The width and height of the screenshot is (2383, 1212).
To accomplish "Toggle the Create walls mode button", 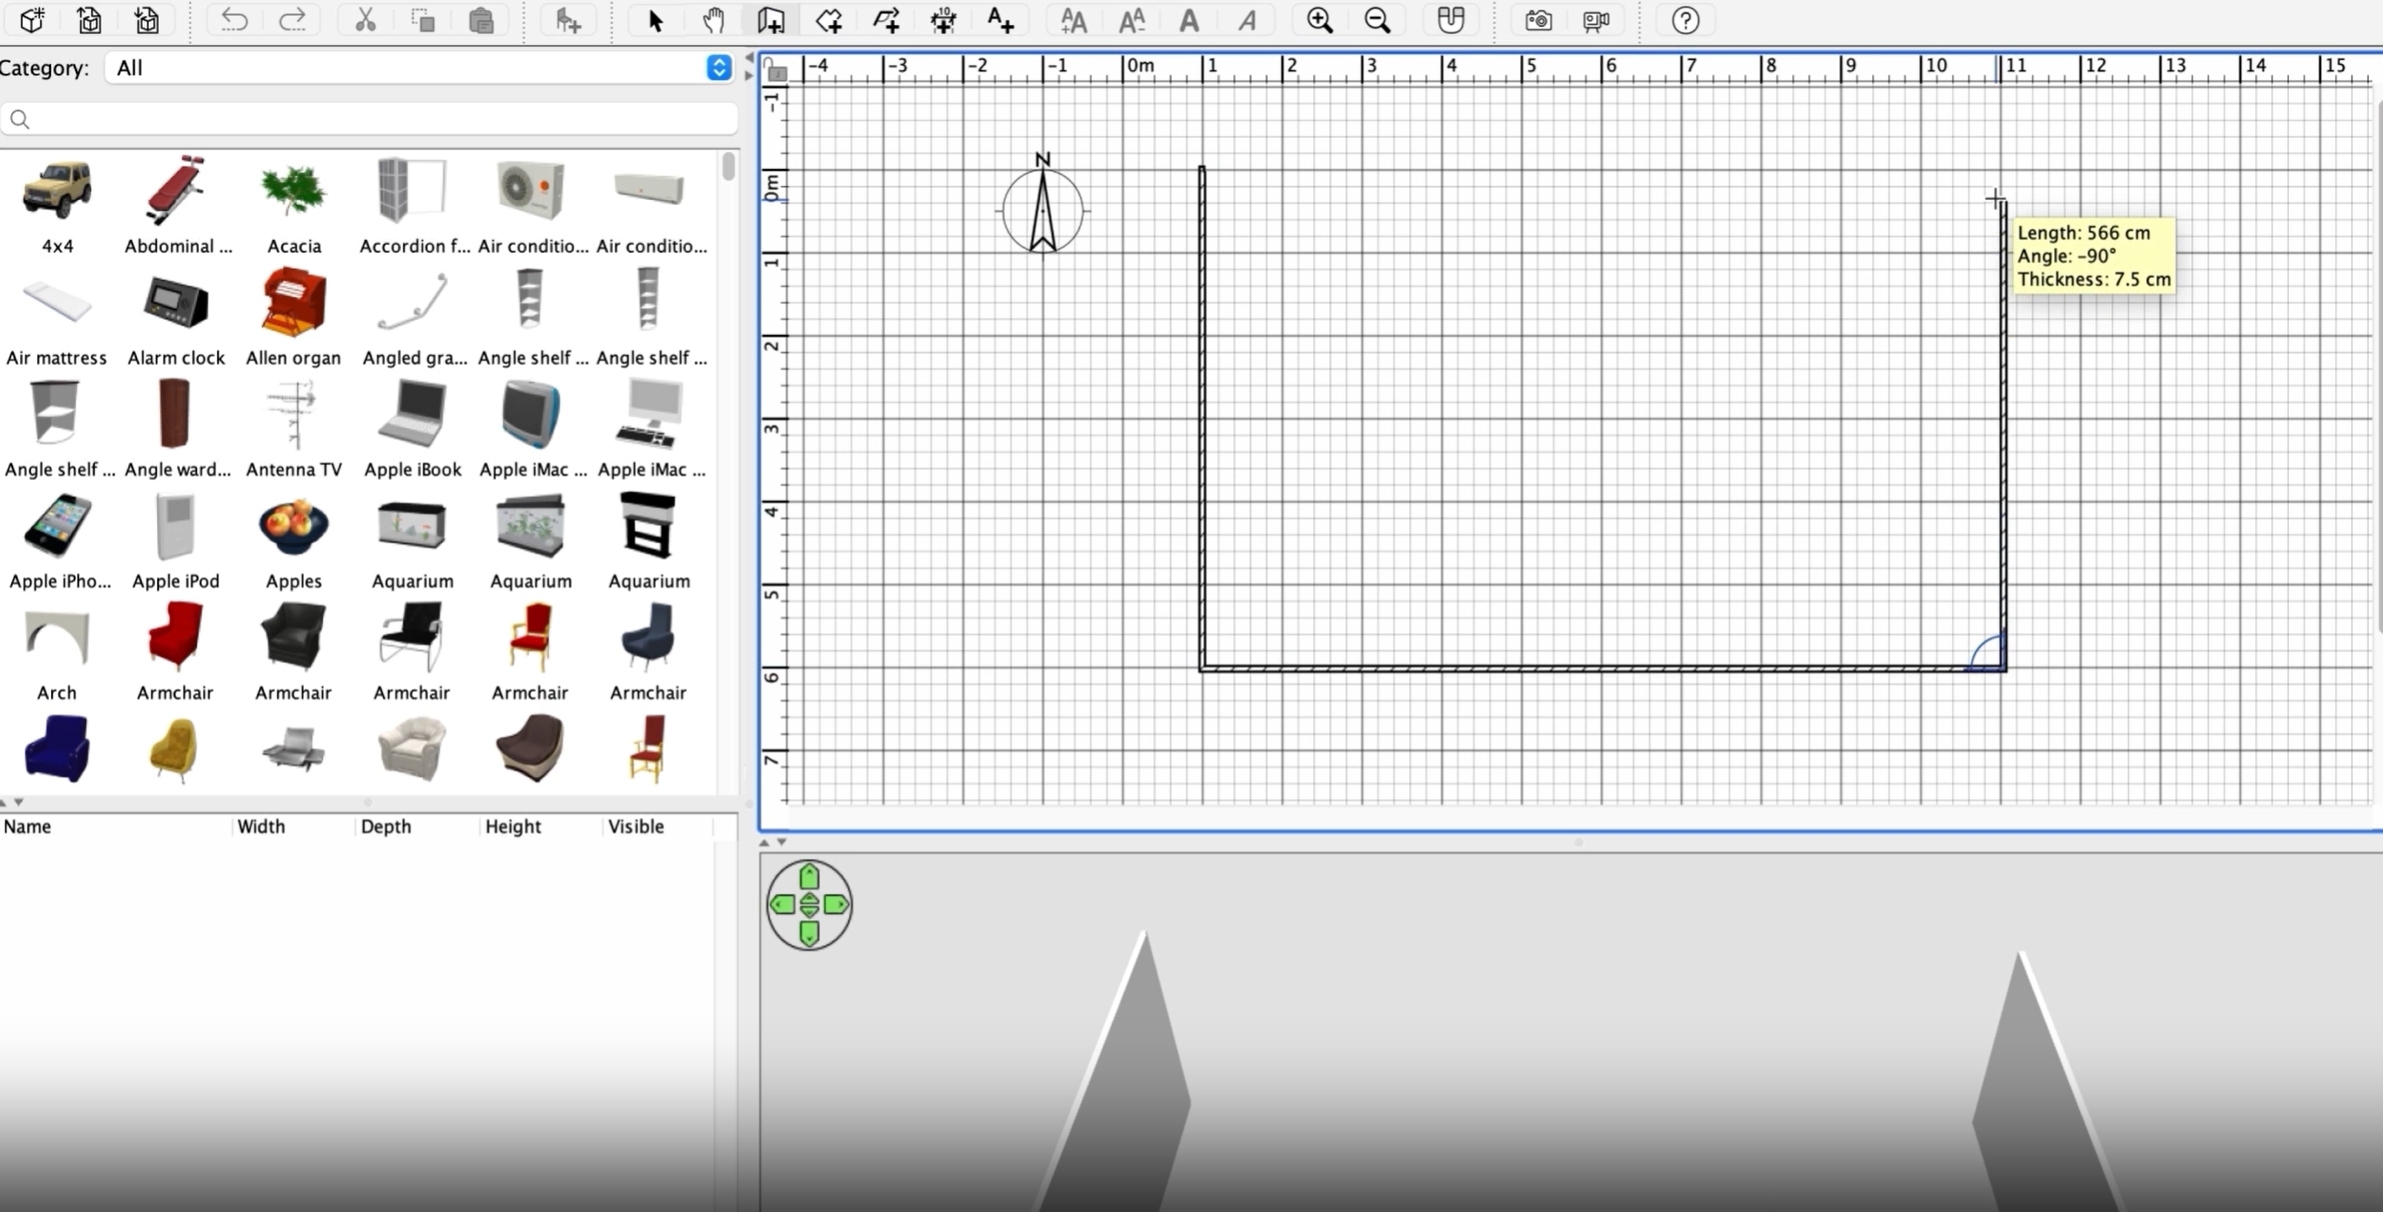I will 770,20.
